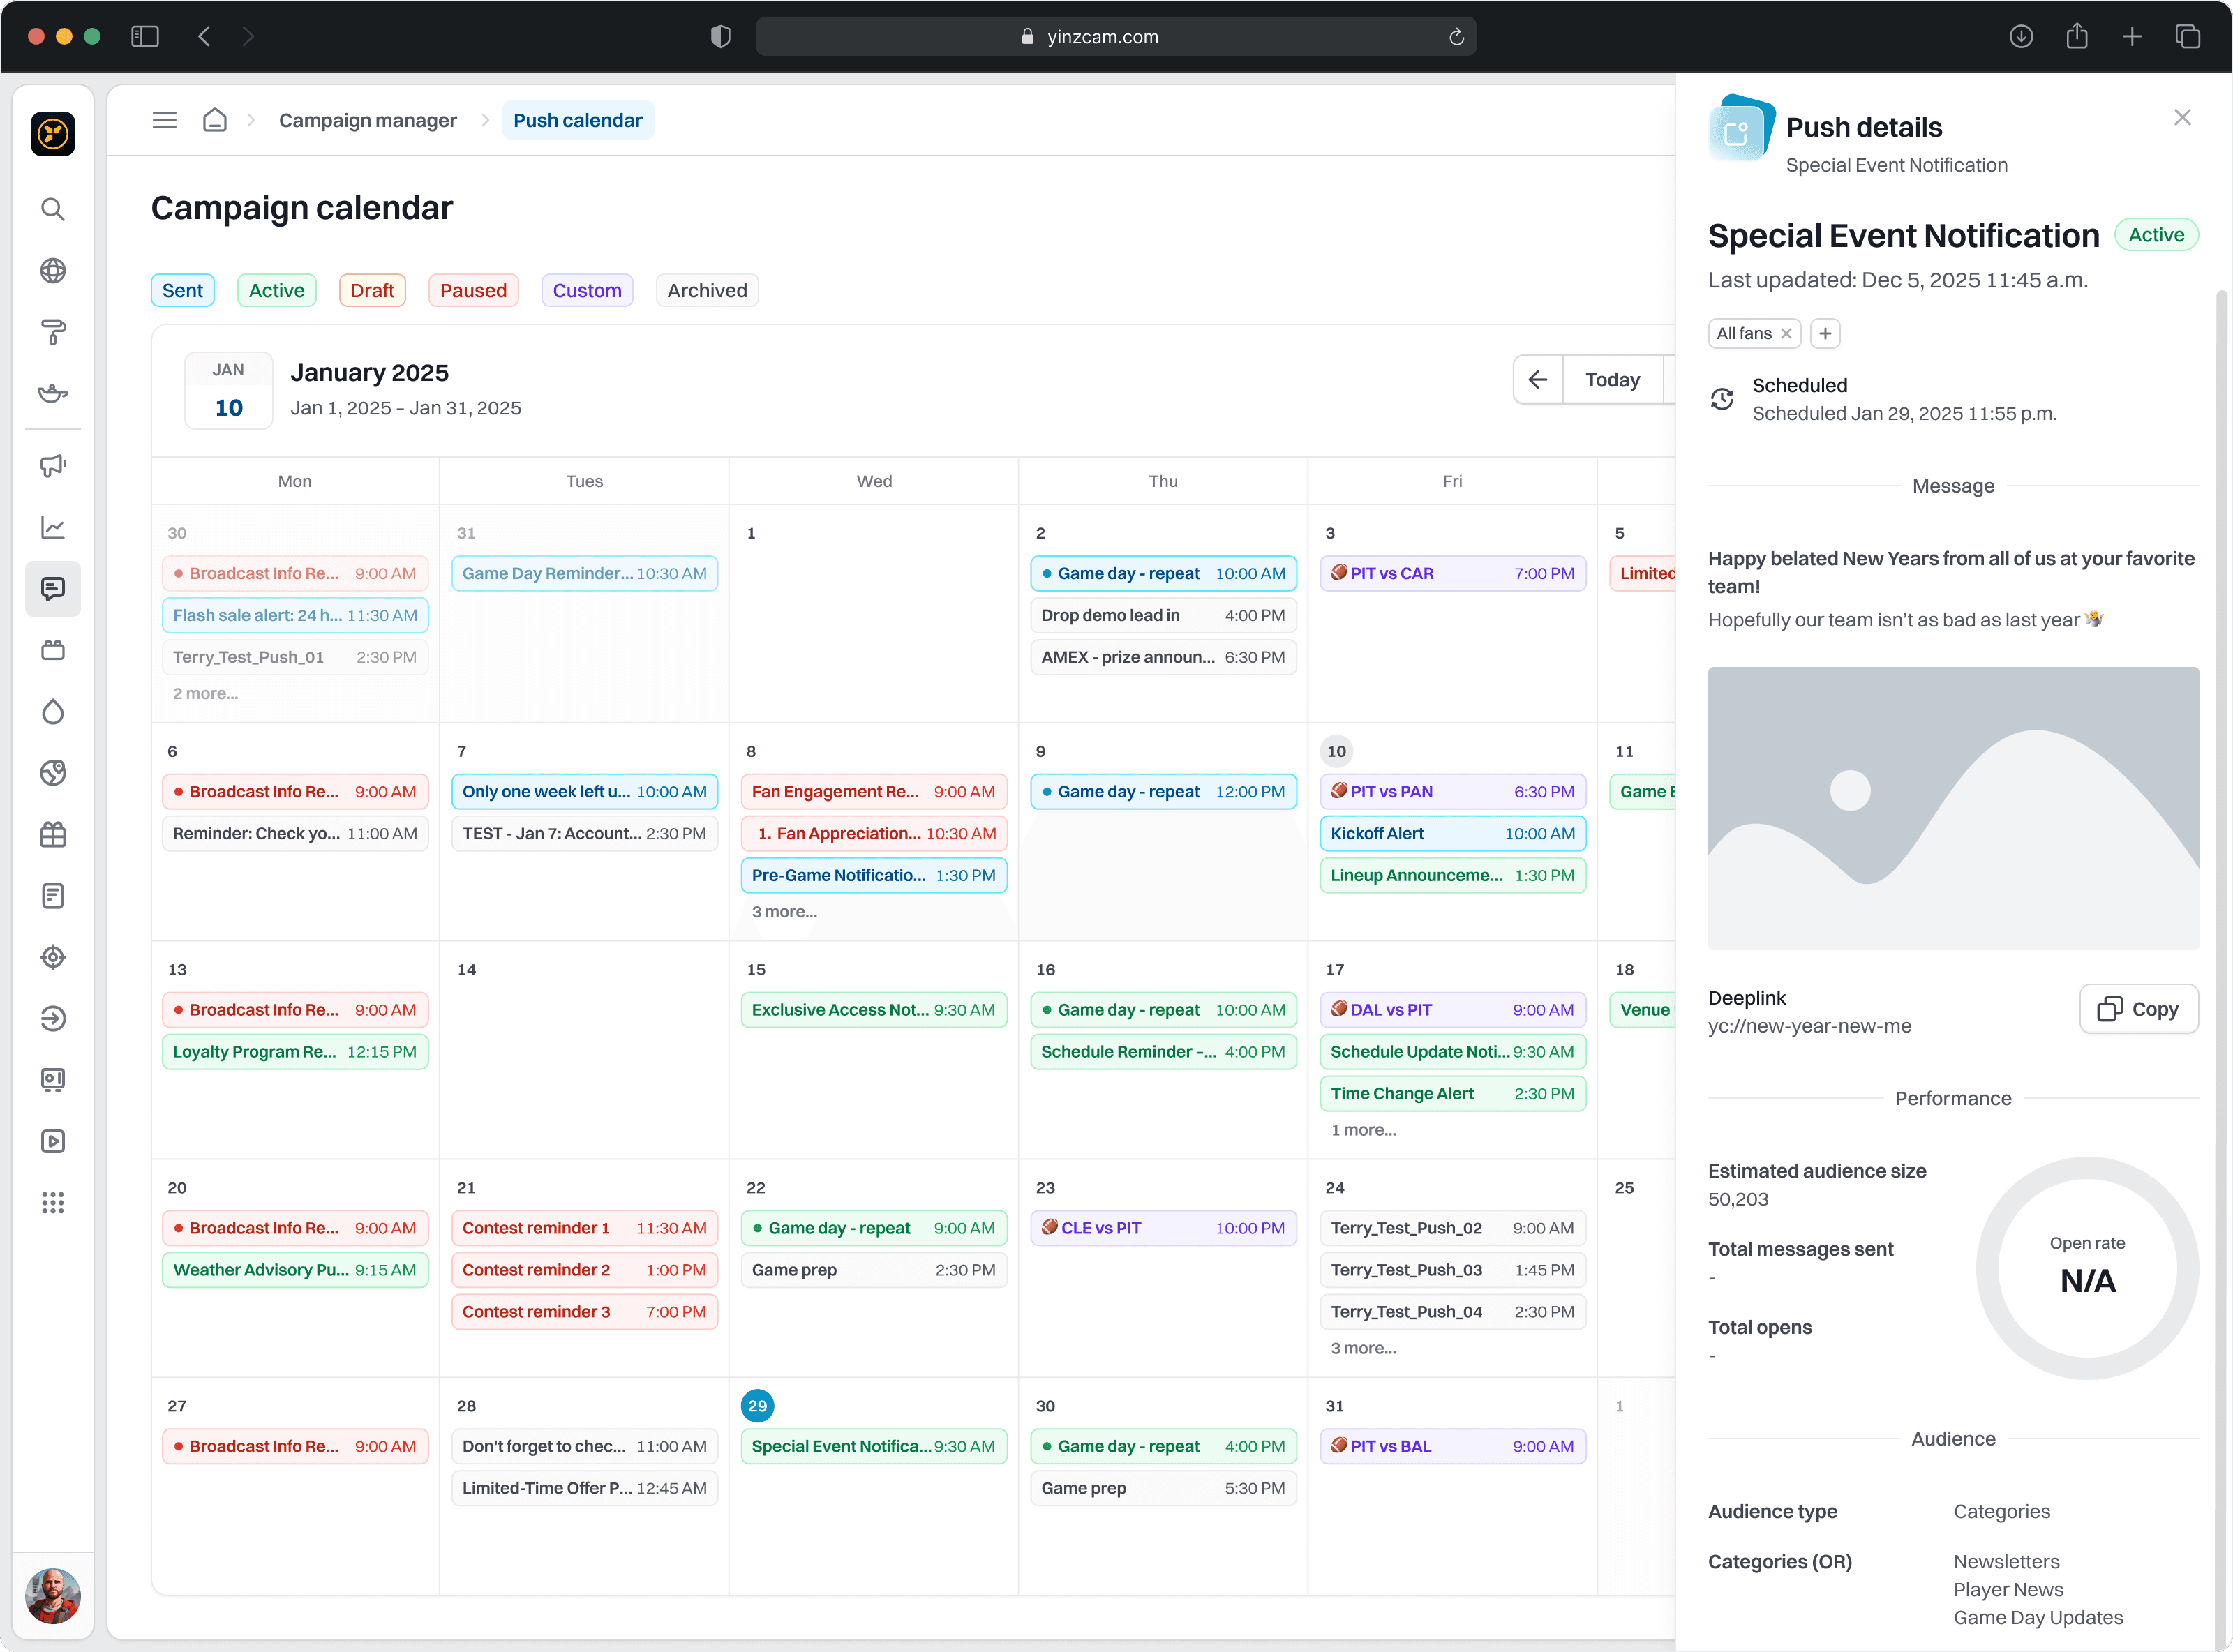The width and height of the screenshot is (2233, 1652).
Task: Click the megaphone campaigns sidebar icon
Action: [53, 466]
